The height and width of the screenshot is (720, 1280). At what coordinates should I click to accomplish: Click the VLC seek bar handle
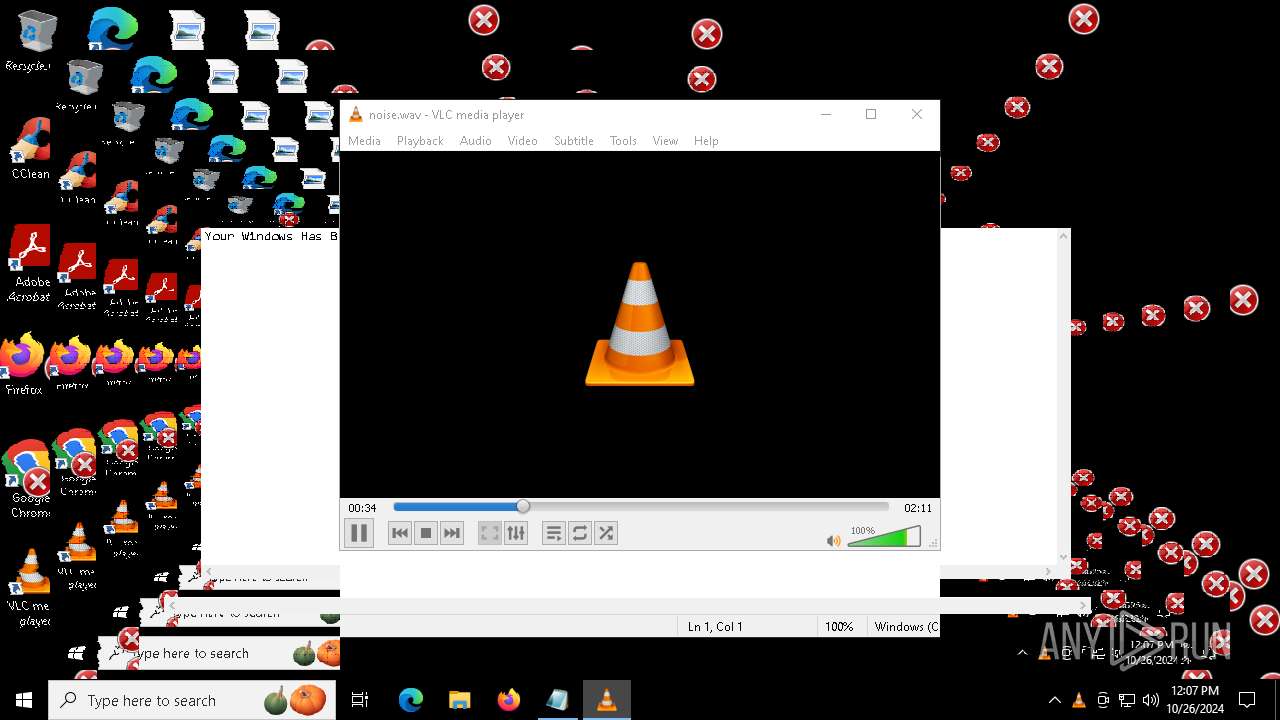point(523,507)
